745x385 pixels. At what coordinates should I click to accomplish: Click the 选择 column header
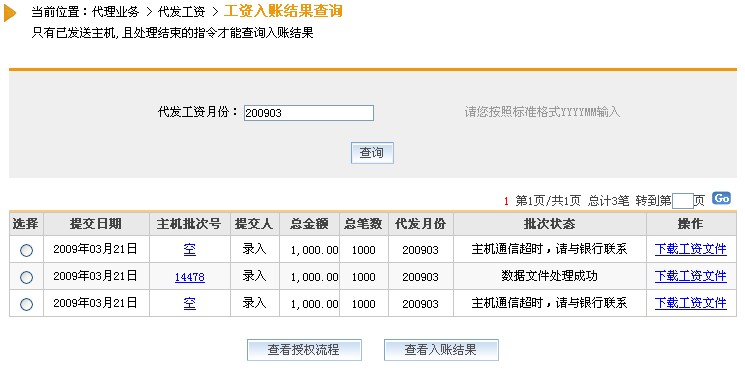point(26,224)
